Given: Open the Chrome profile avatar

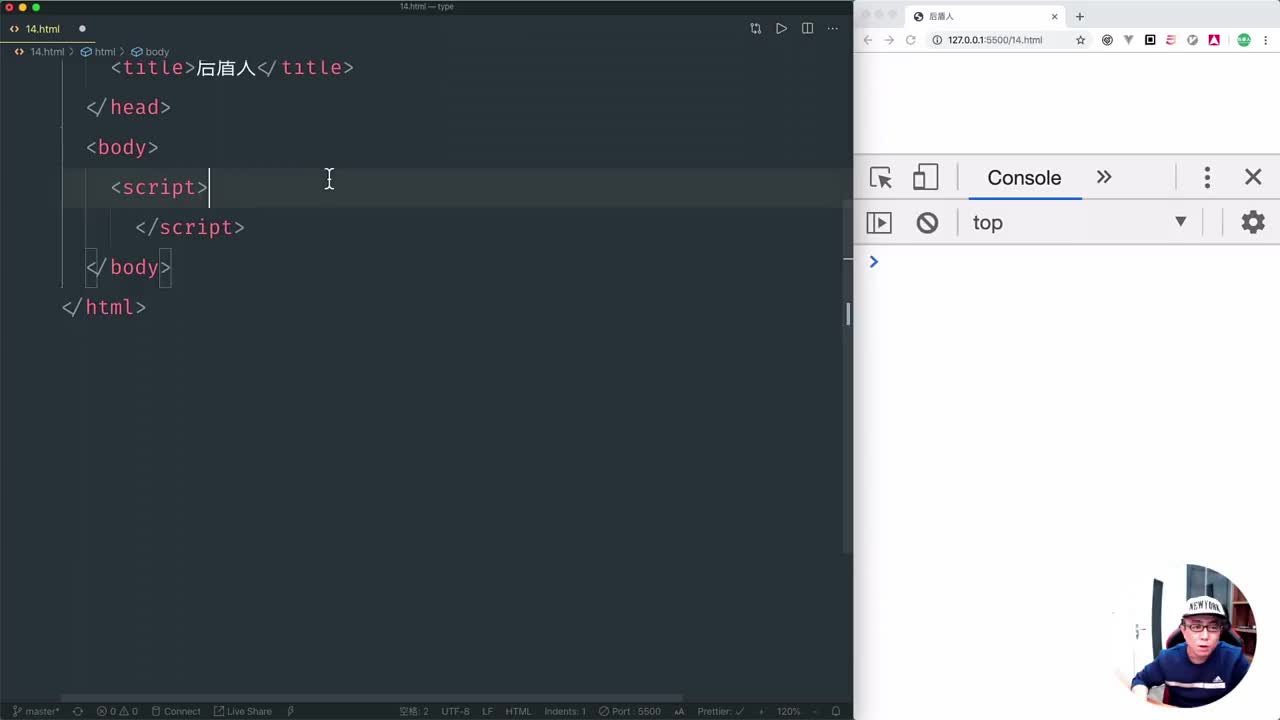Looking at the screenshot, I should (x=1244, y=40).
